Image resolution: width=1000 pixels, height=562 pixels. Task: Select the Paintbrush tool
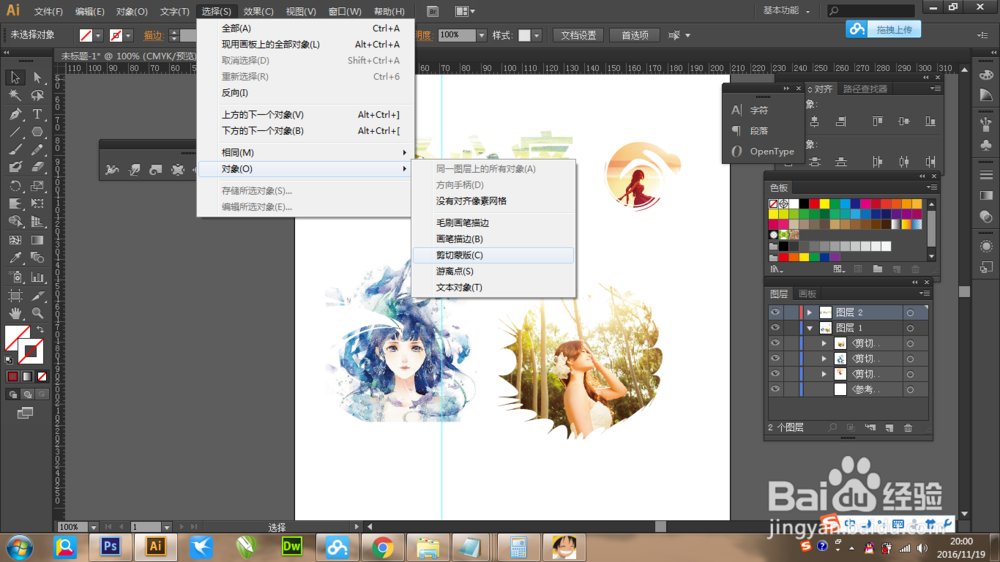click(15, 150)
